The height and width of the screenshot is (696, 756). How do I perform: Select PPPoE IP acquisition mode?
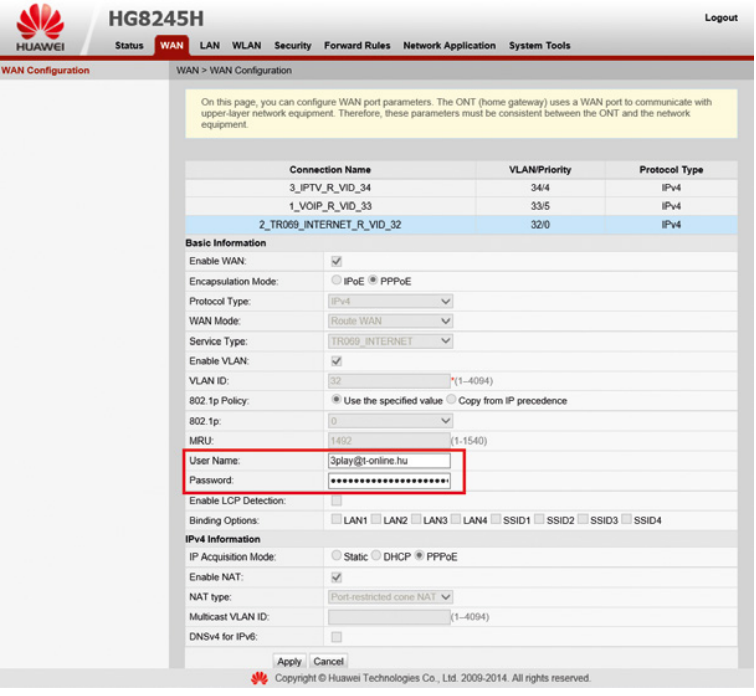coord(419,556)
